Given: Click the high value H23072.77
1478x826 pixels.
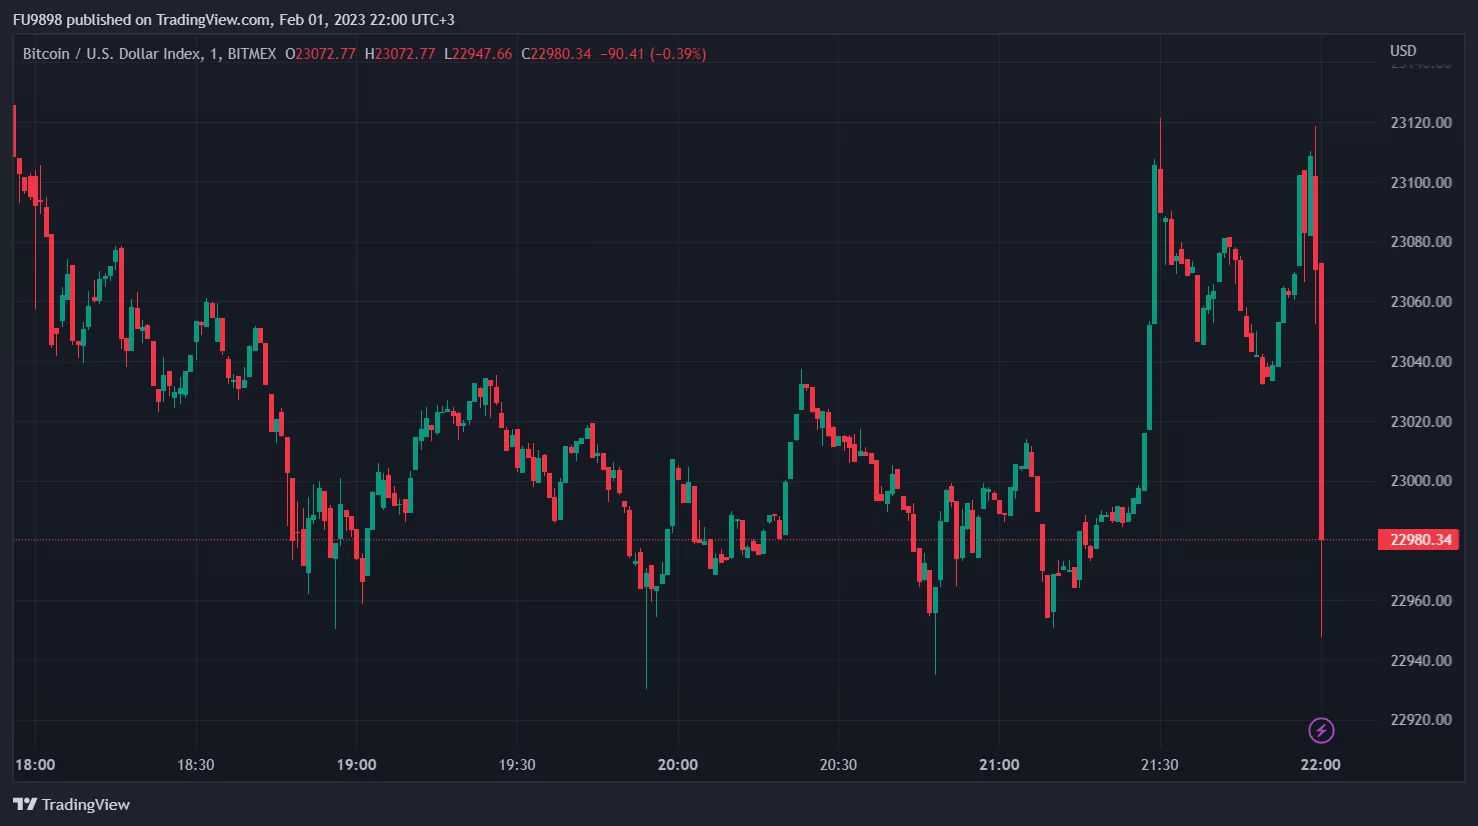Looking at the screenshot, I should tap(400, 54).
